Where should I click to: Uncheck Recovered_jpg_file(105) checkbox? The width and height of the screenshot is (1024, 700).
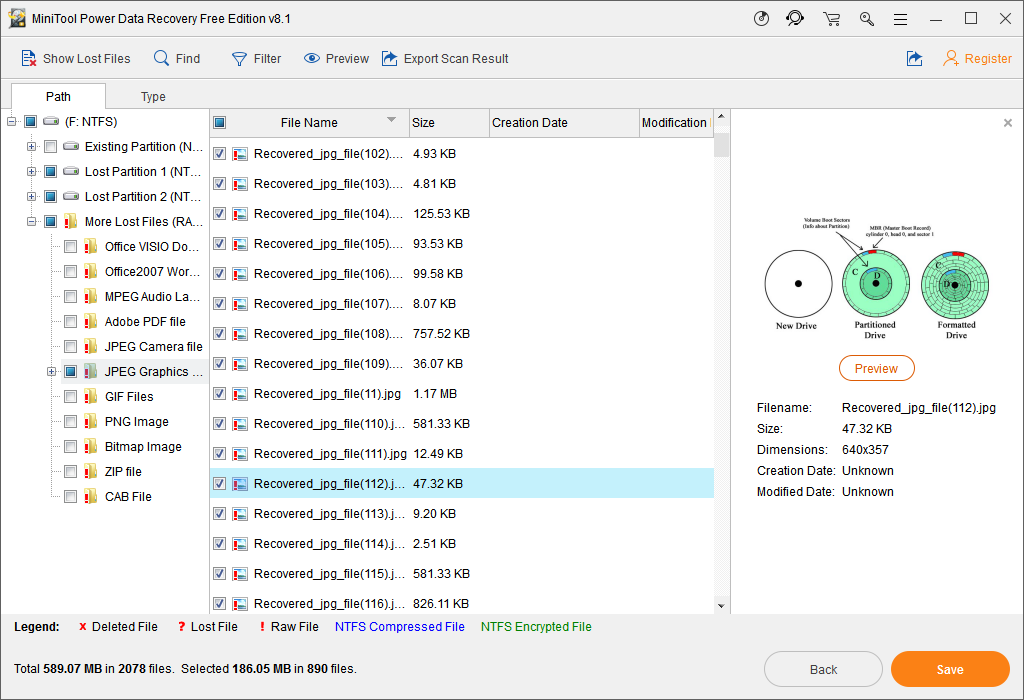coord(219,244)
